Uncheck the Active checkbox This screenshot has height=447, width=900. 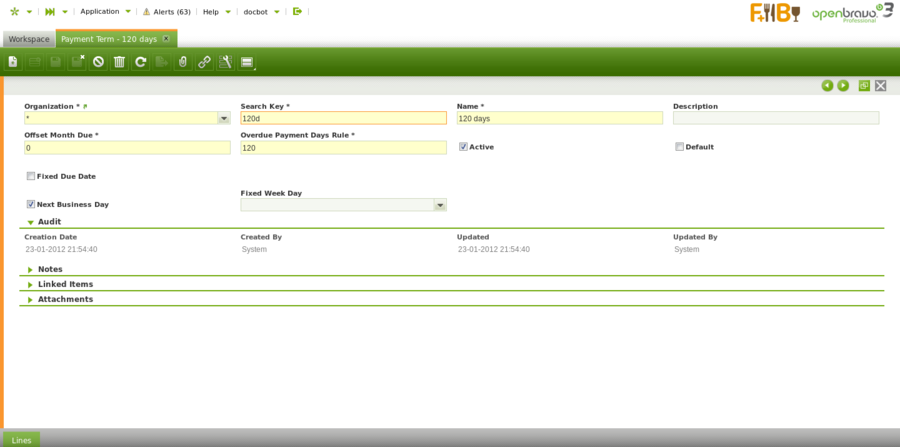[463, 147]
